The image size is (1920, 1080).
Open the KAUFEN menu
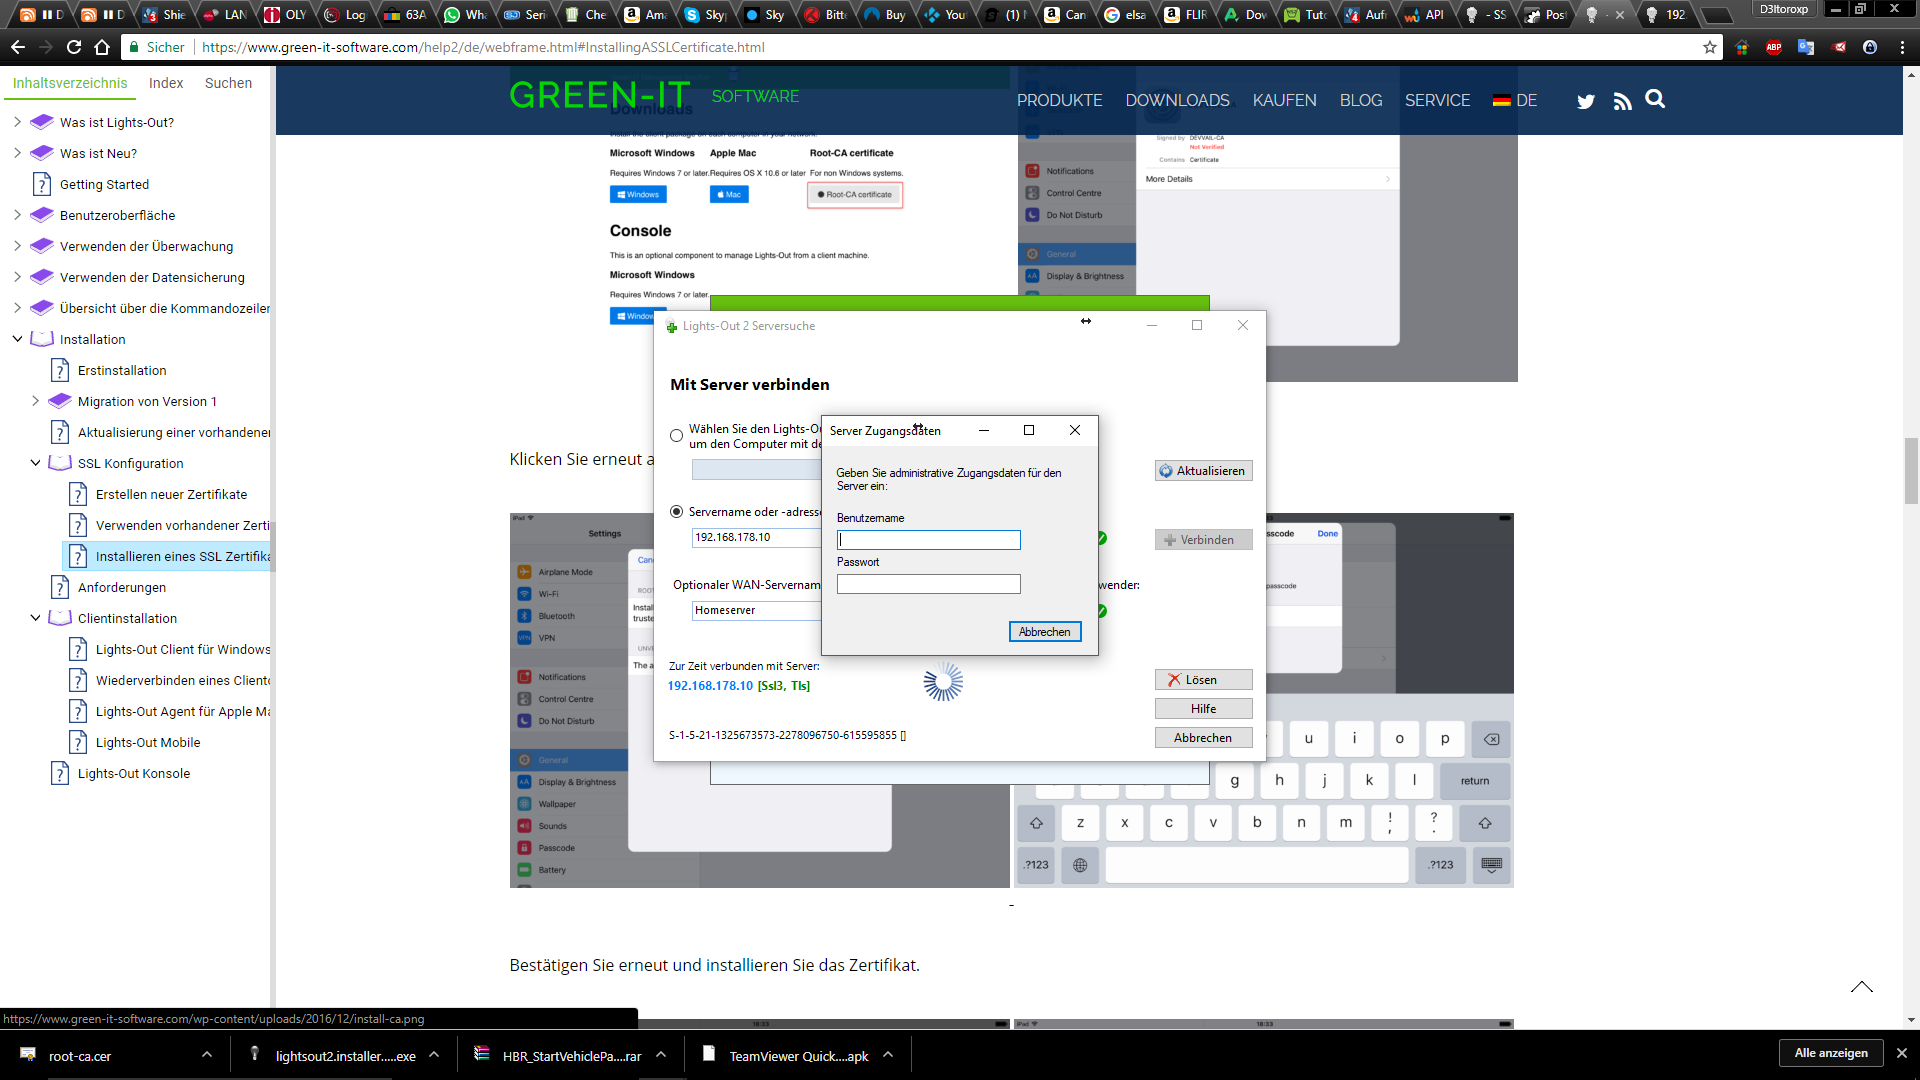(x=1284, y=100)
